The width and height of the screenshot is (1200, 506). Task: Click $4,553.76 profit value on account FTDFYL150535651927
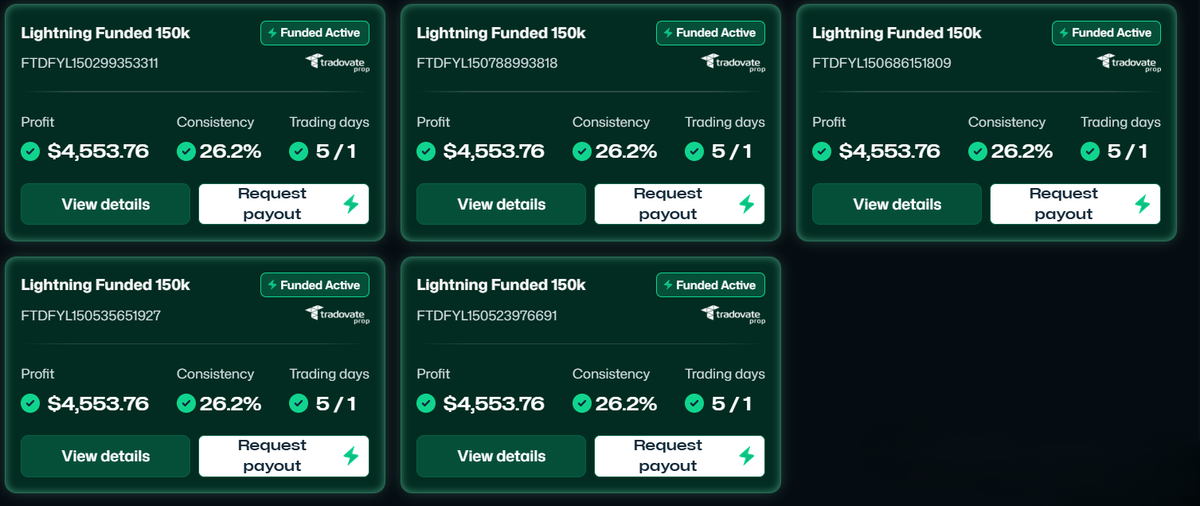tap(98, 404)
